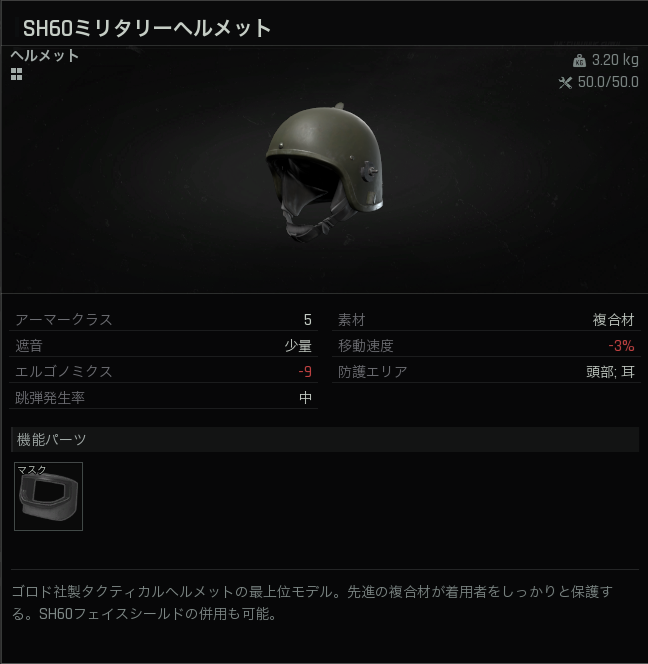Click the ヘルメット category label
The image size is (648, 664).
(45, 55)
